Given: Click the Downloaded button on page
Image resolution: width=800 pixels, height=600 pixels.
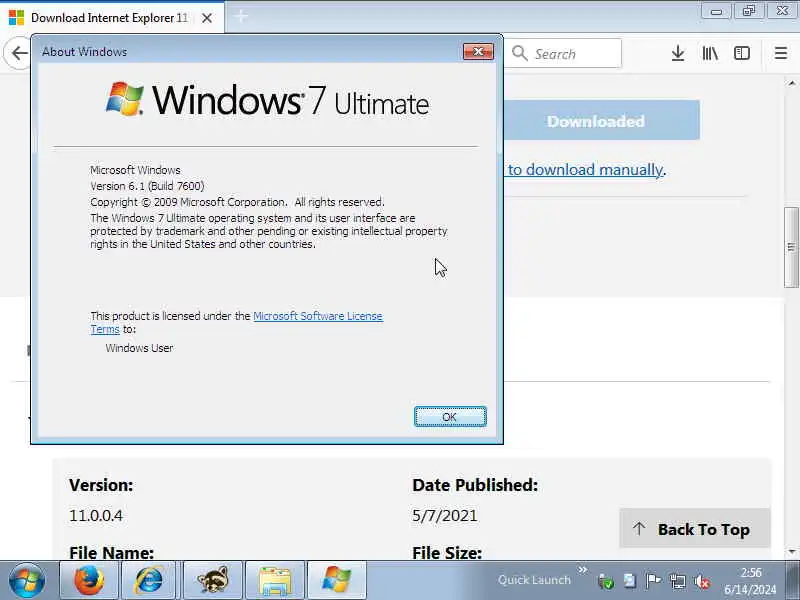Looking at the screenshot, I should coord(601,120).
